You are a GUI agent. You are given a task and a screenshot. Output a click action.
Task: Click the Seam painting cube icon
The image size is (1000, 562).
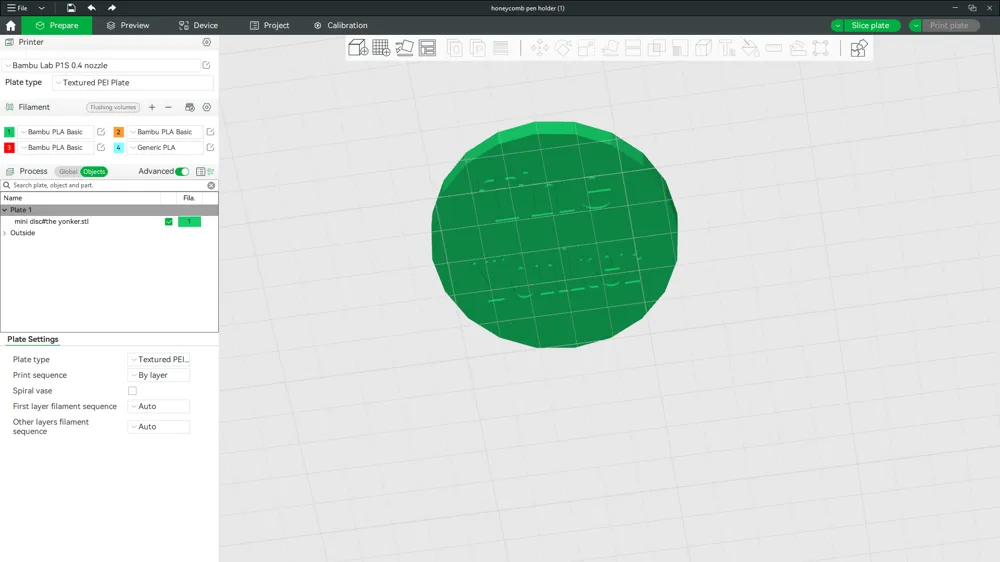pos(703,48)
